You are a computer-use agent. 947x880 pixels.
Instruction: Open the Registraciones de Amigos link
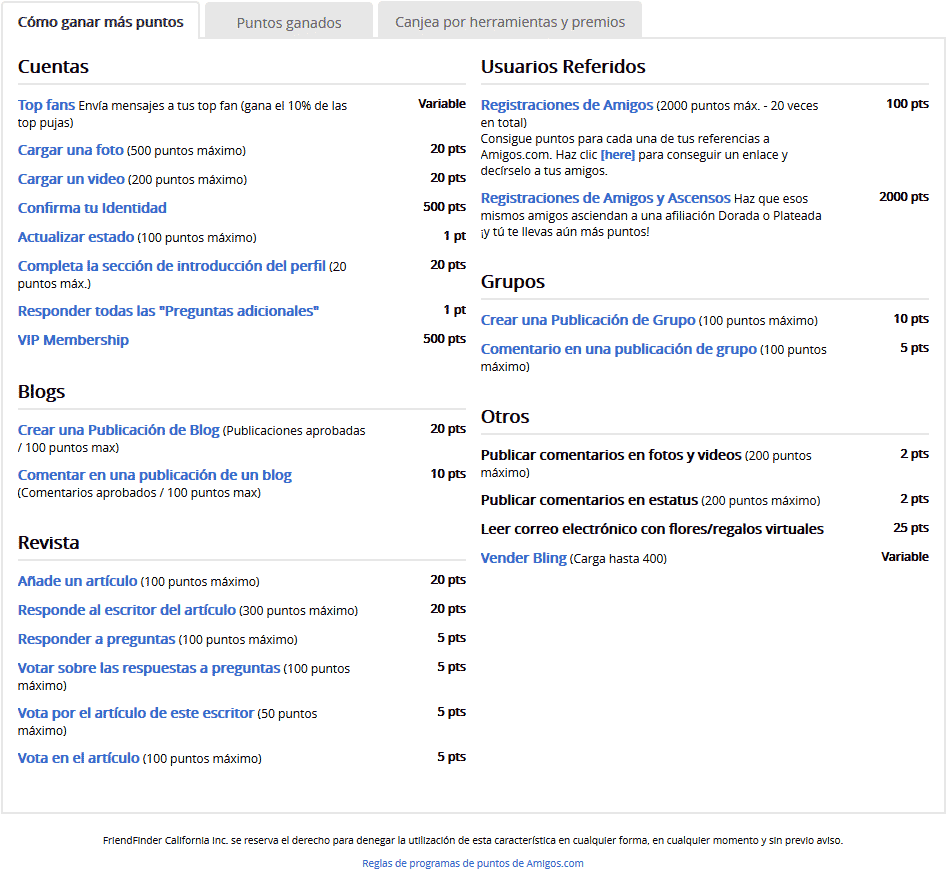pyautogui.click(x=567, y=105)
